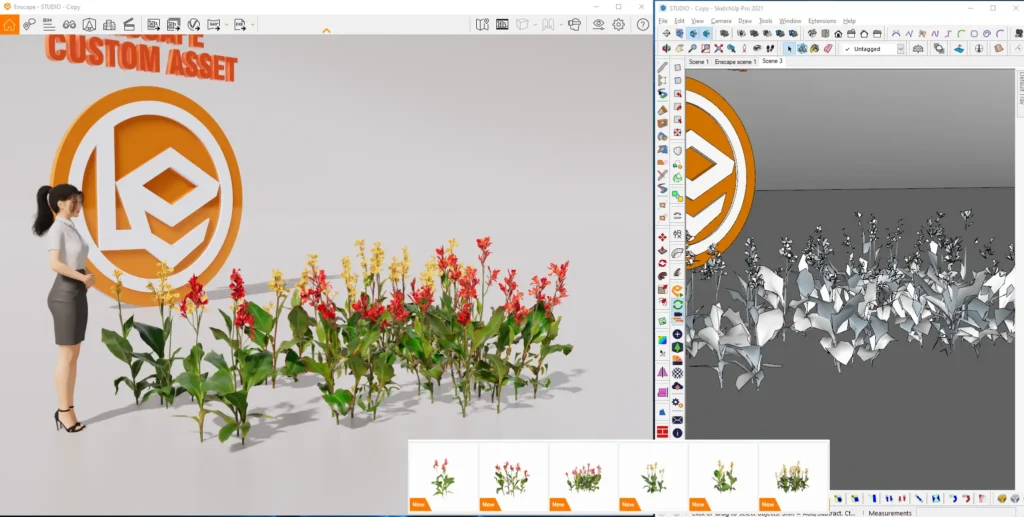The image size is (1024, 517).
Task: Click the Batch Rendering icon in Enscape
Action: point(174,25)
